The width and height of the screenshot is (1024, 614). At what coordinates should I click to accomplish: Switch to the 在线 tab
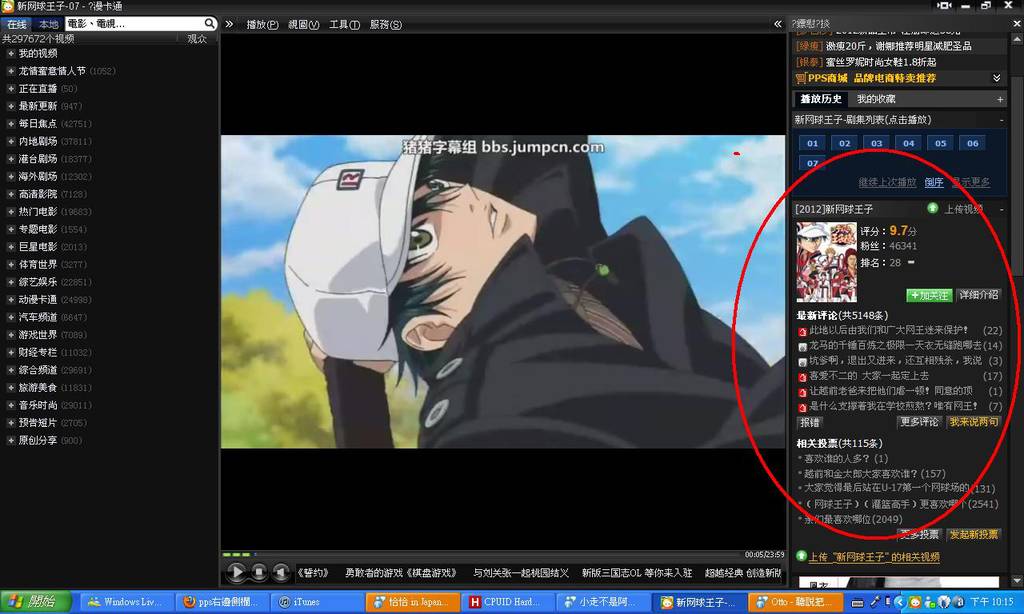pyautogui.click(x=17, y=24)
